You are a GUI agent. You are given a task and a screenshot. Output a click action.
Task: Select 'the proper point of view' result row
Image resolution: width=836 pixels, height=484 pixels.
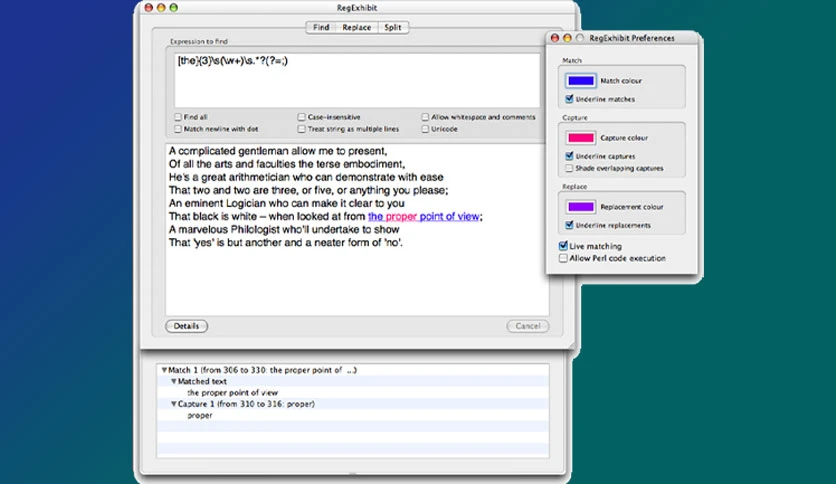pos(353,393)
